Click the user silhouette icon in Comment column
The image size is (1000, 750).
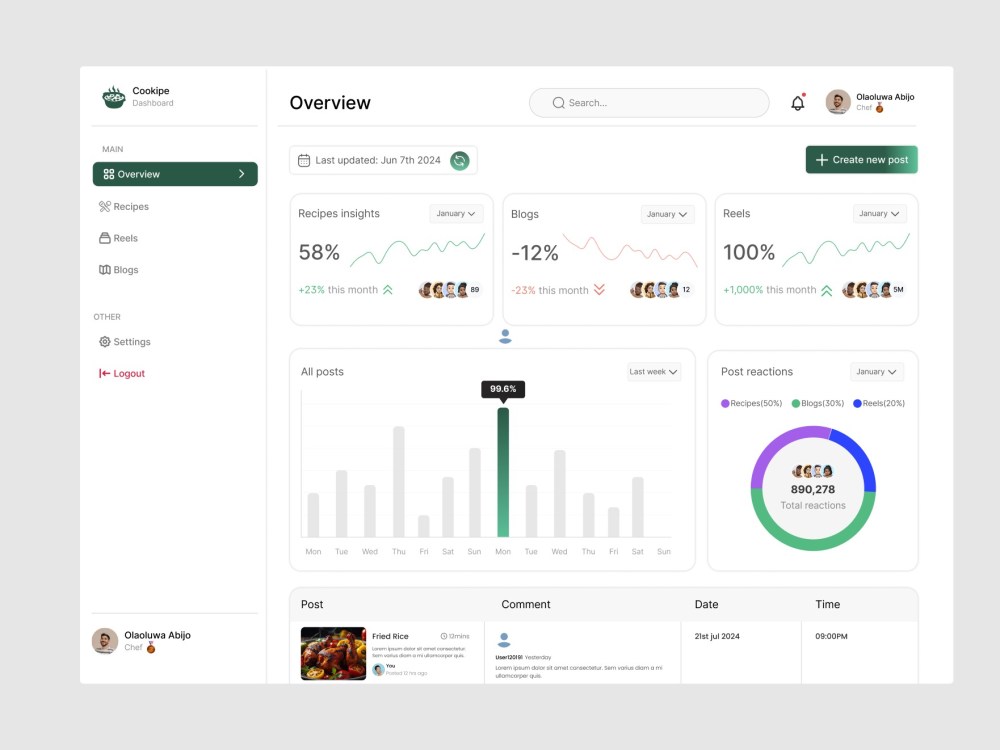[504, 640]
